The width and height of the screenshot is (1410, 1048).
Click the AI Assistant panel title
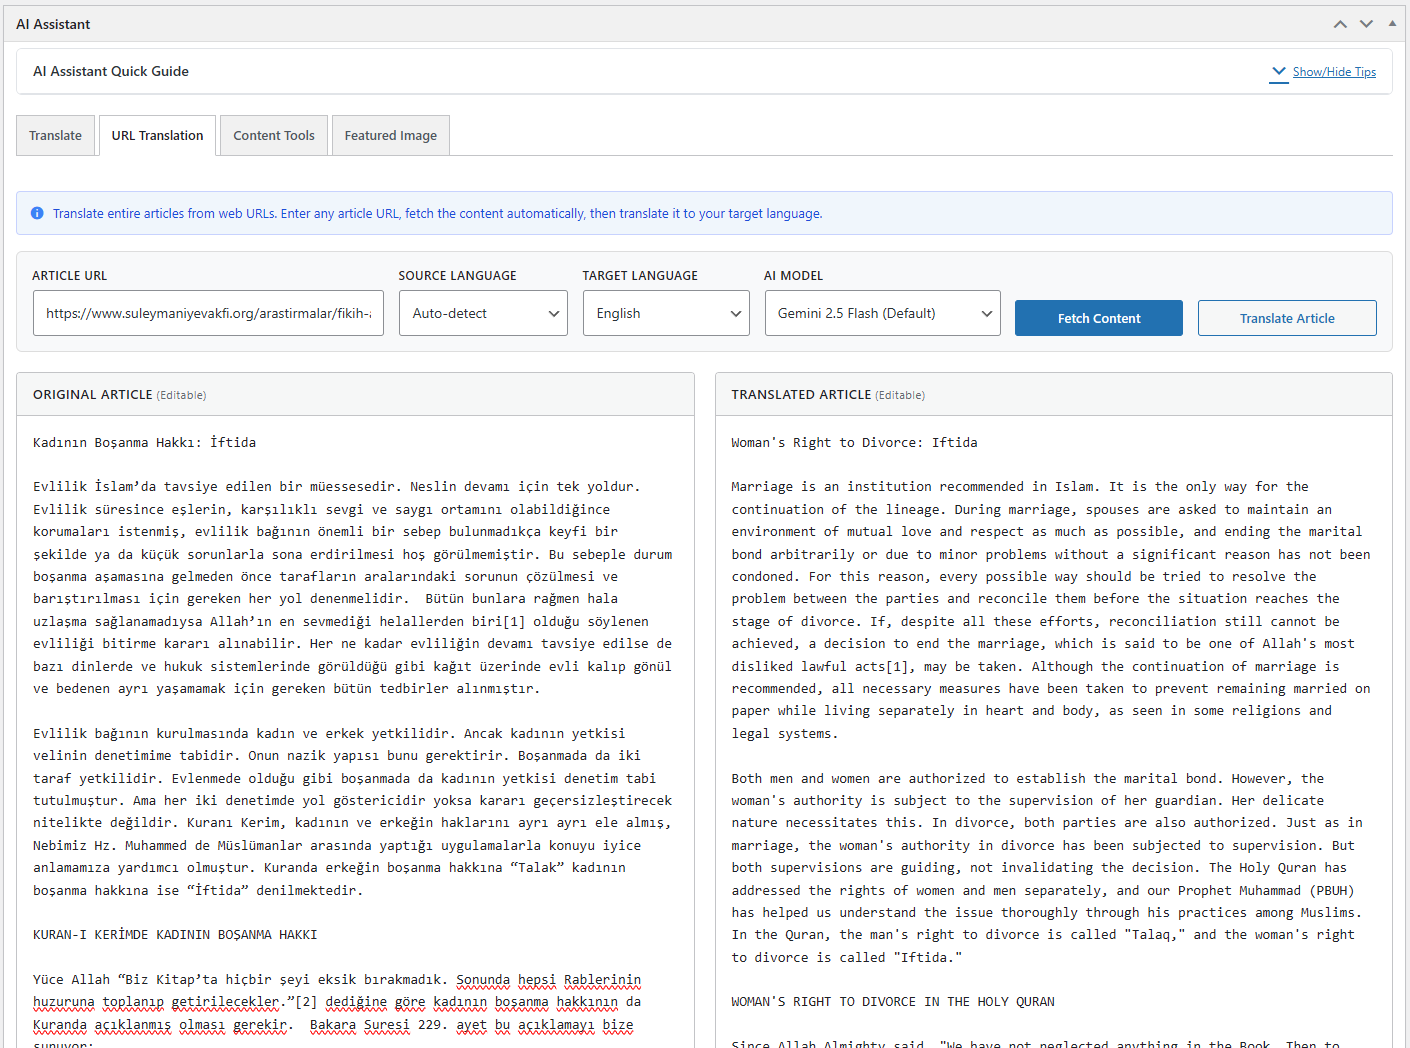(x=53, y=24)
